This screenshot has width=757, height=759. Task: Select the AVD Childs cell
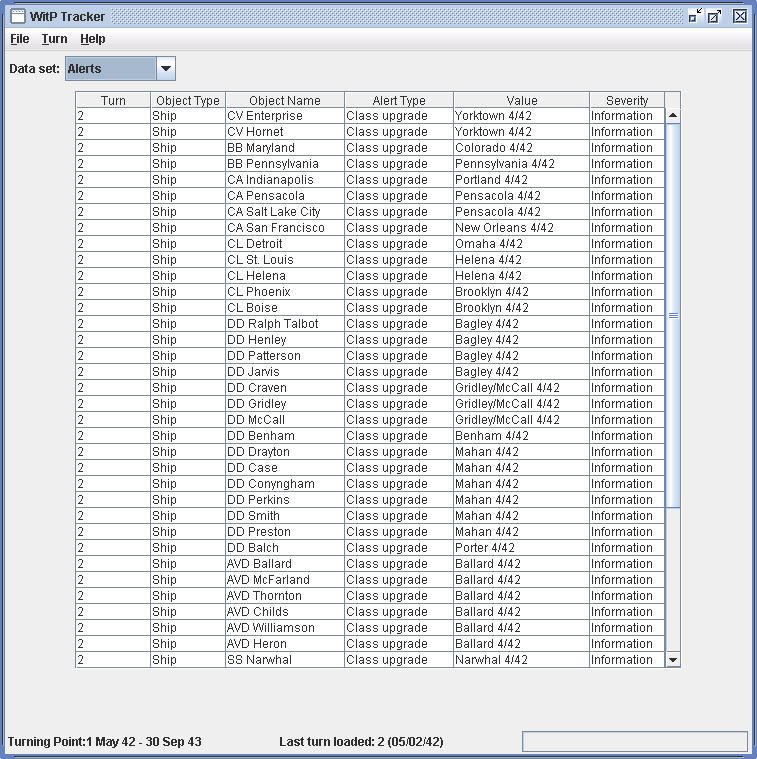285,611
